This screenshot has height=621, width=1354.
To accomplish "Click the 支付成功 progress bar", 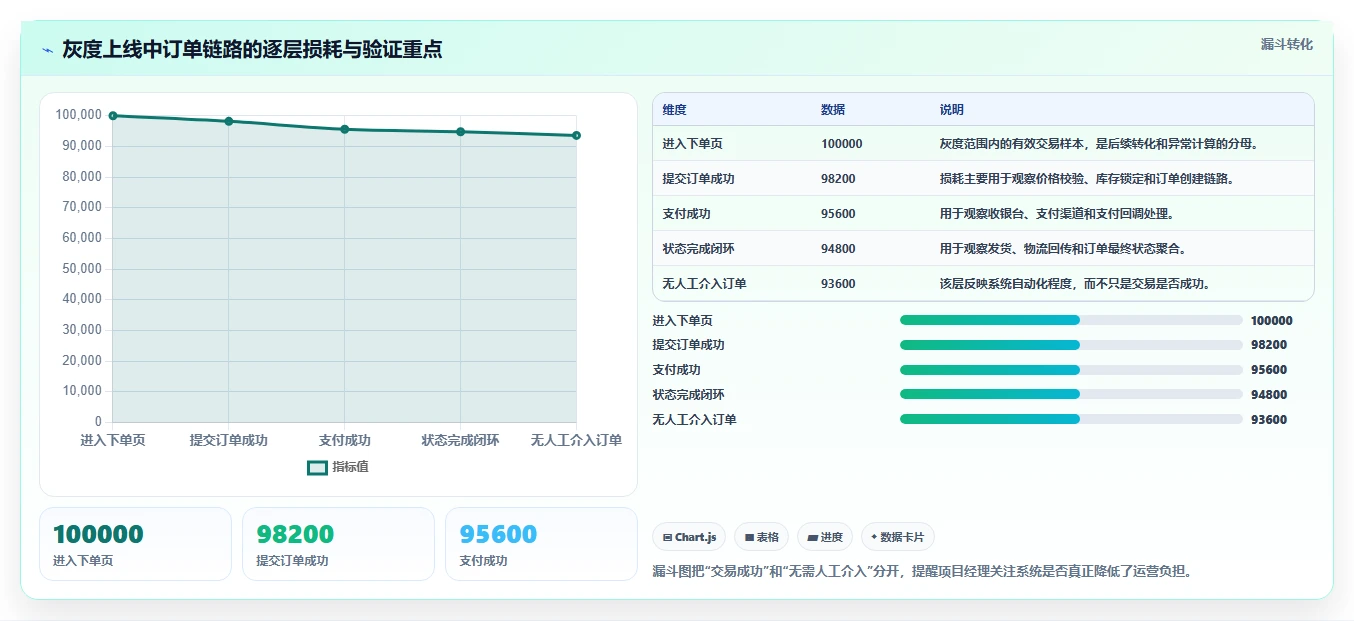I will click(x=1071, y=370).
